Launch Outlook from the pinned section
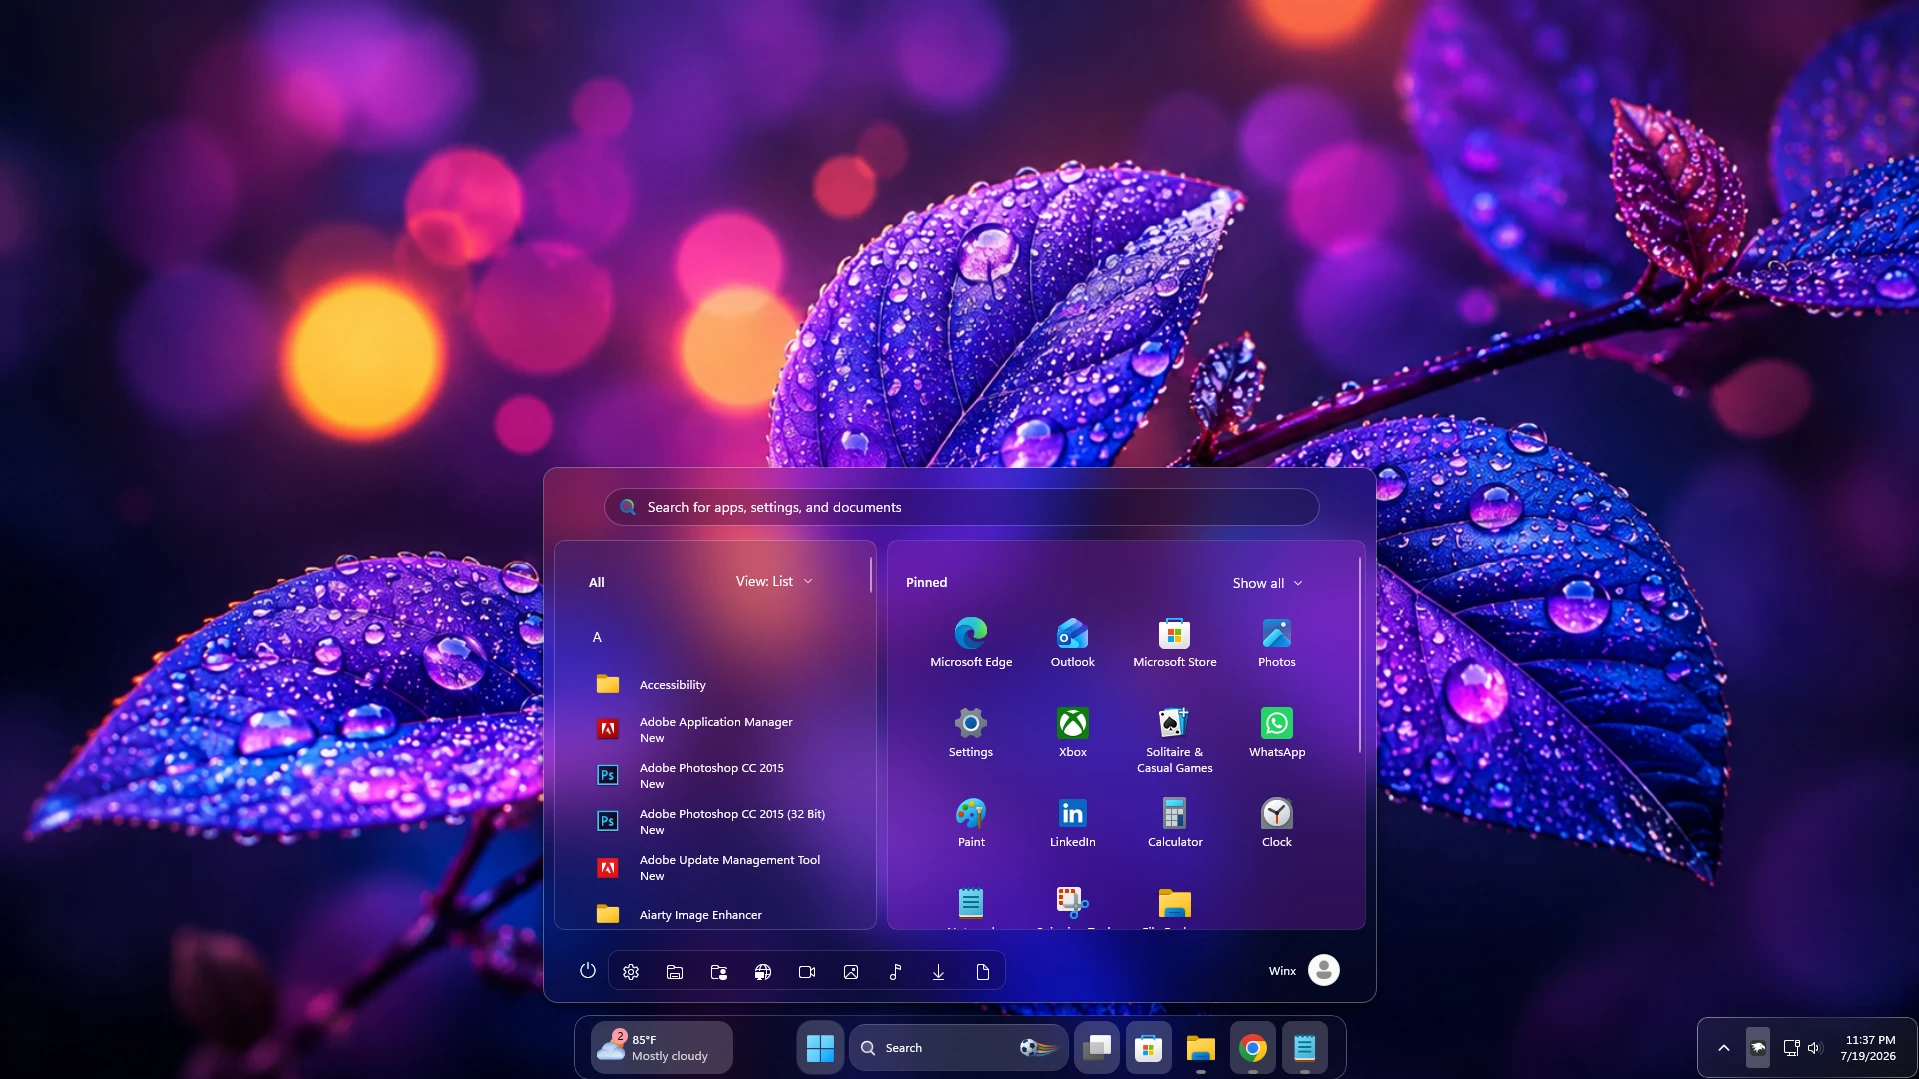1919x1079 pixels. click(x=1072, y=642)
